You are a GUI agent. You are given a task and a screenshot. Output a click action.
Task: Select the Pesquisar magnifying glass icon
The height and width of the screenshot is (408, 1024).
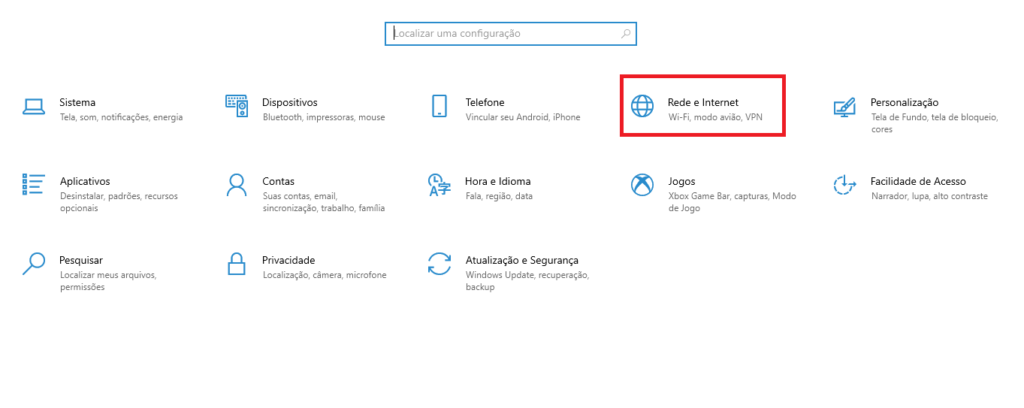(x=34, y=263)
